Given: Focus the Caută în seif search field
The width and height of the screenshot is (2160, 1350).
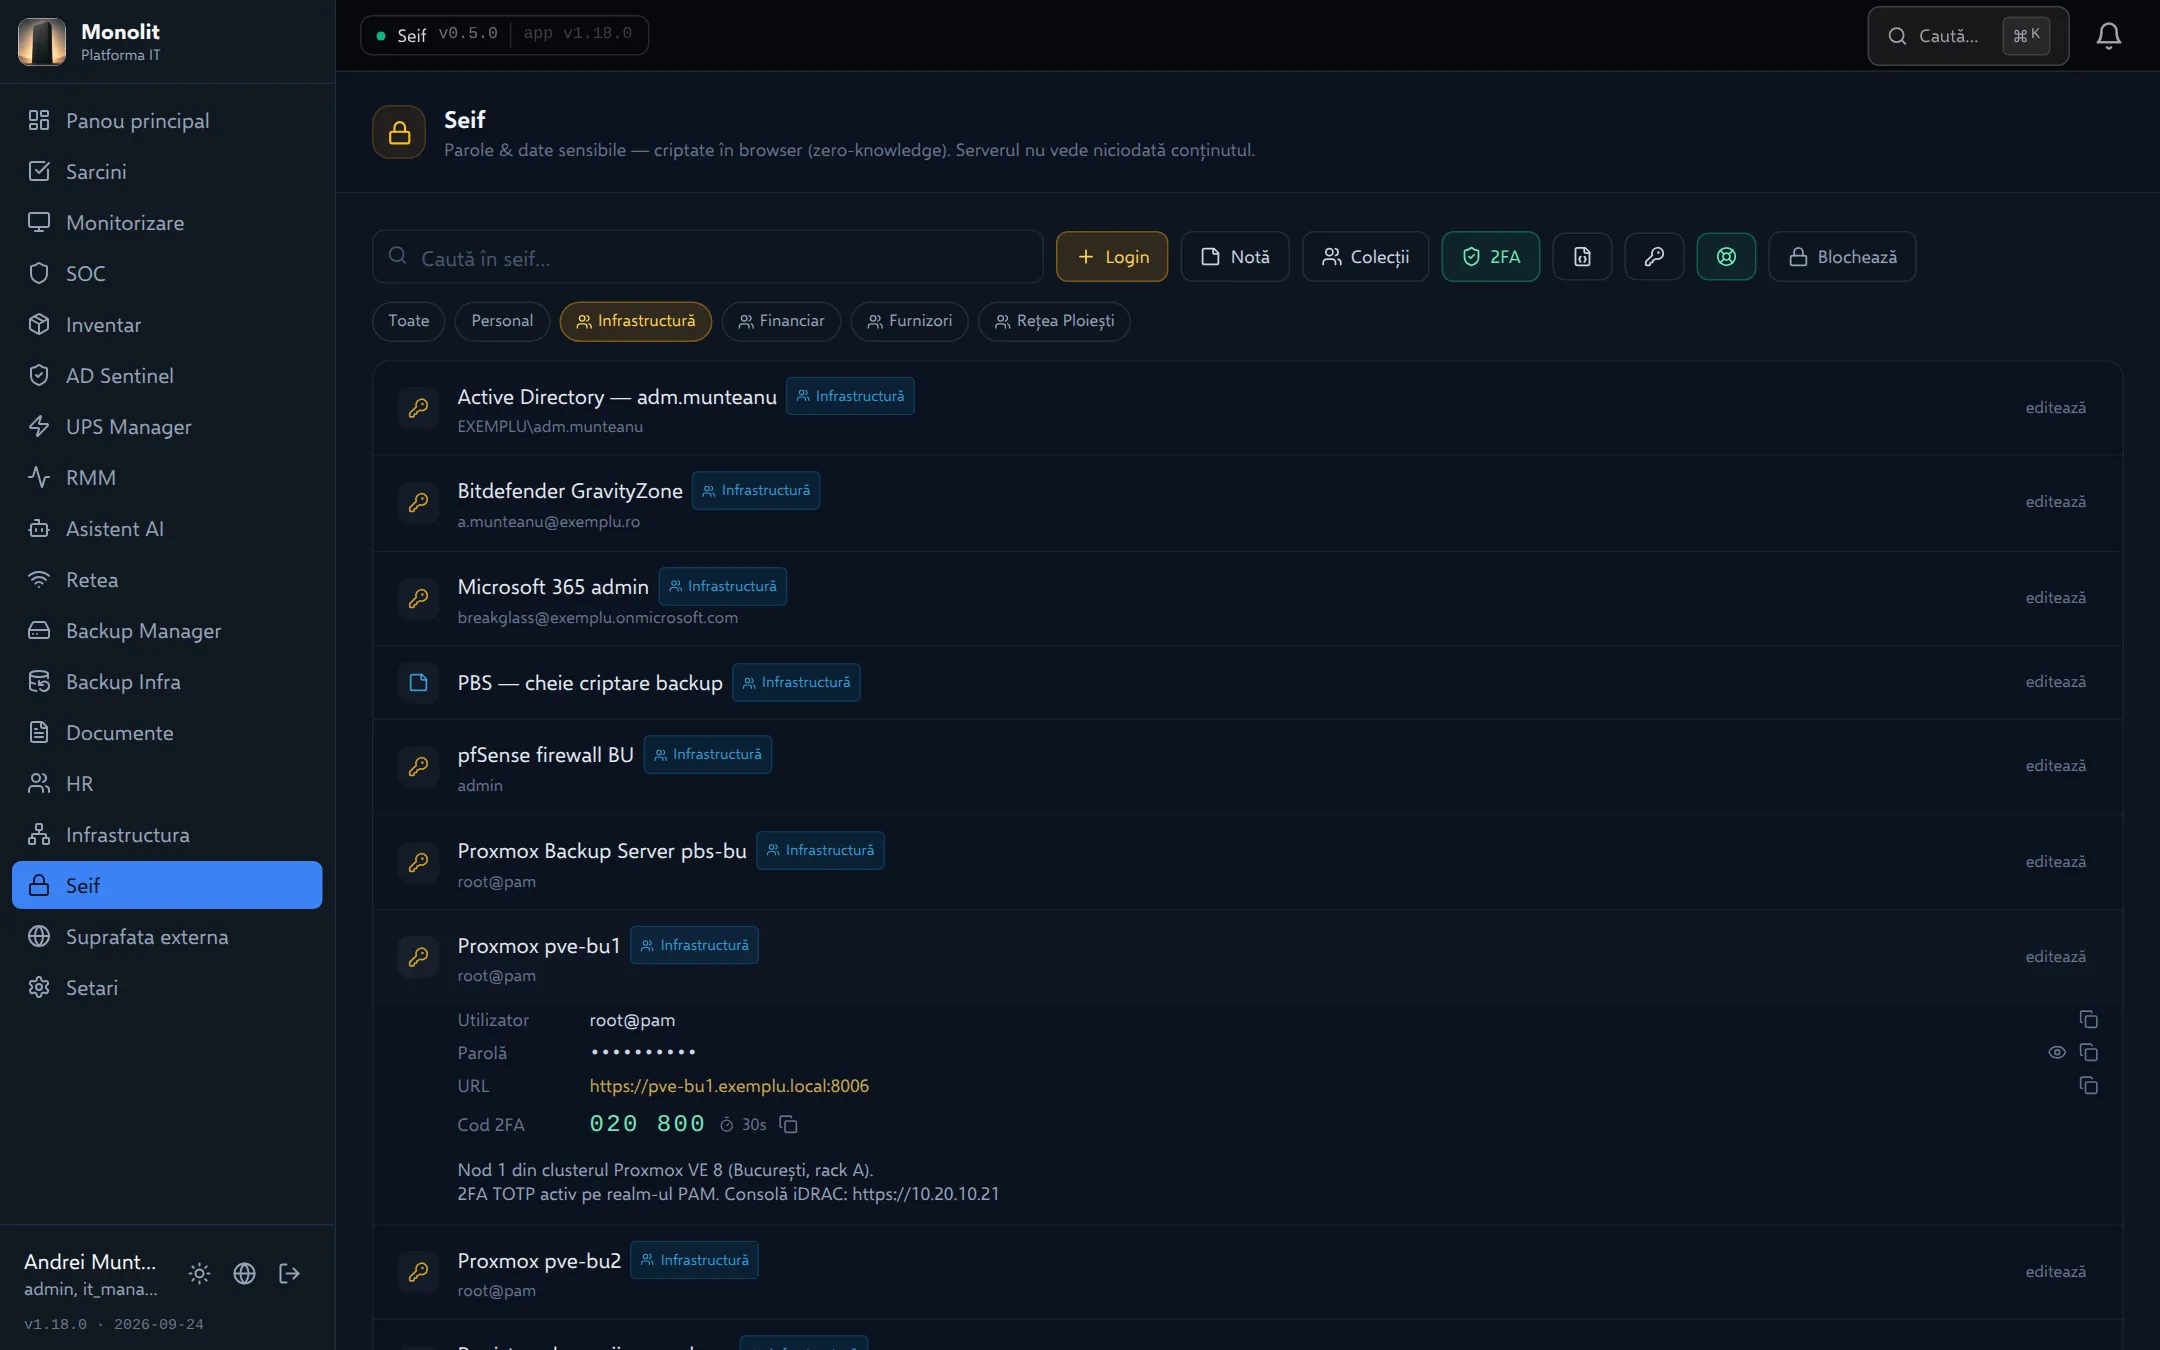Looking at the screenshot, I should [x=707, y=258].
